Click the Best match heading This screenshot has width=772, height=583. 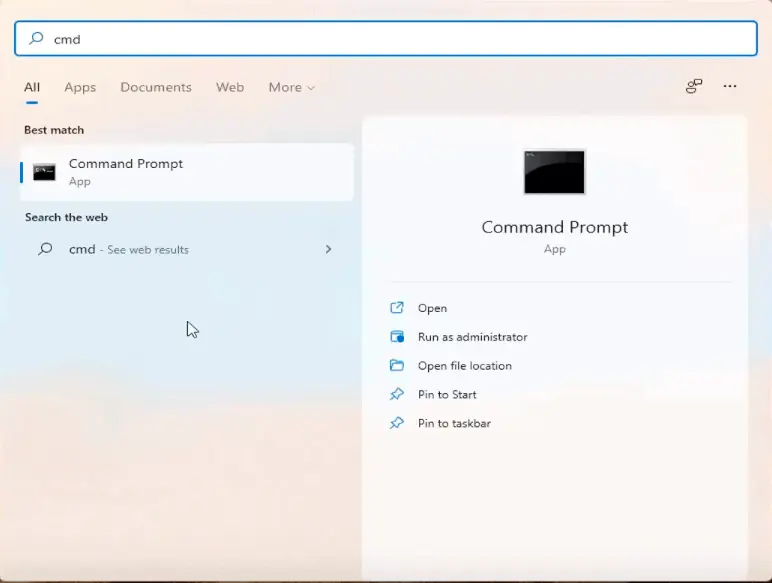(54, 130)
